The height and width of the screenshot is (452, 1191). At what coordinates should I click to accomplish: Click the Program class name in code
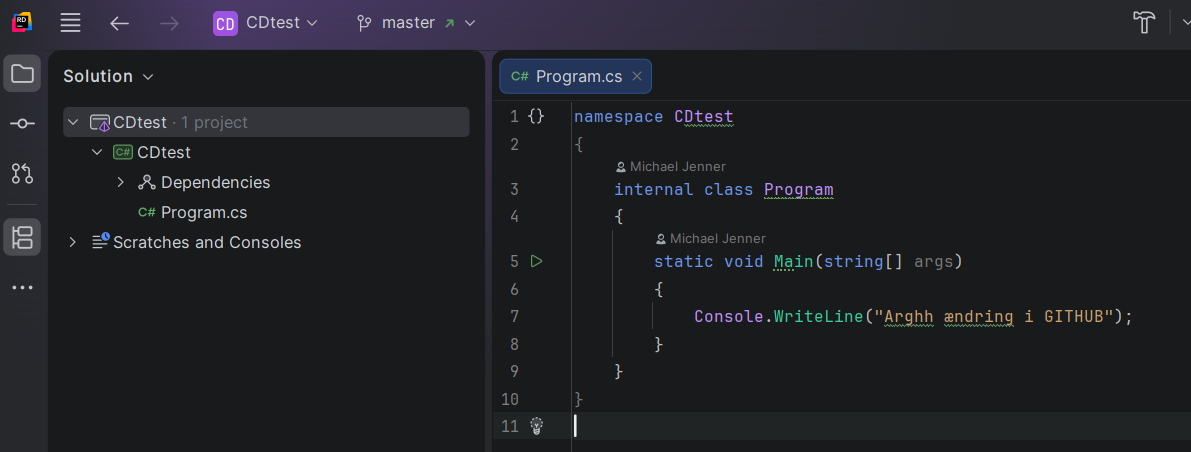pyautogui.click(x=798, y=189)
